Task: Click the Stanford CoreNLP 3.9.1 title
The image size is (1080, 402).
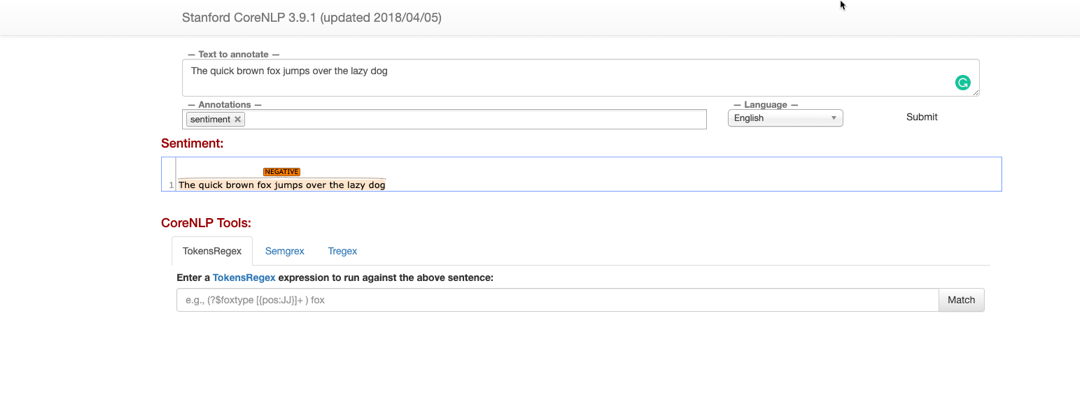Action: (312, 18)
